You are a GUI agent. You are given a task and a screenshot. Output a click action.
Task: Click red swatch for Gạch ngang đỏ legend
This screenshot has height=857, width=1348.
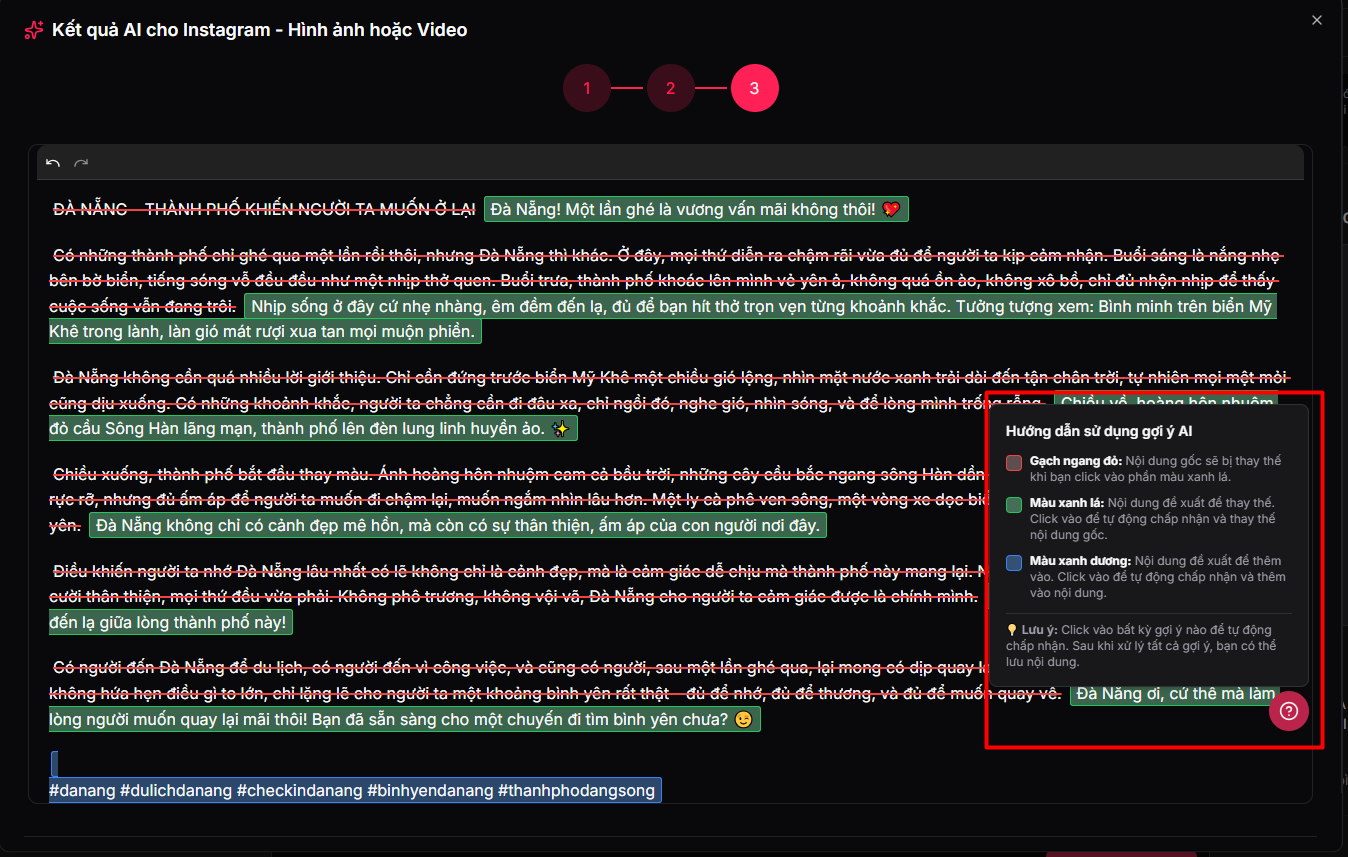pos(1014,463)
